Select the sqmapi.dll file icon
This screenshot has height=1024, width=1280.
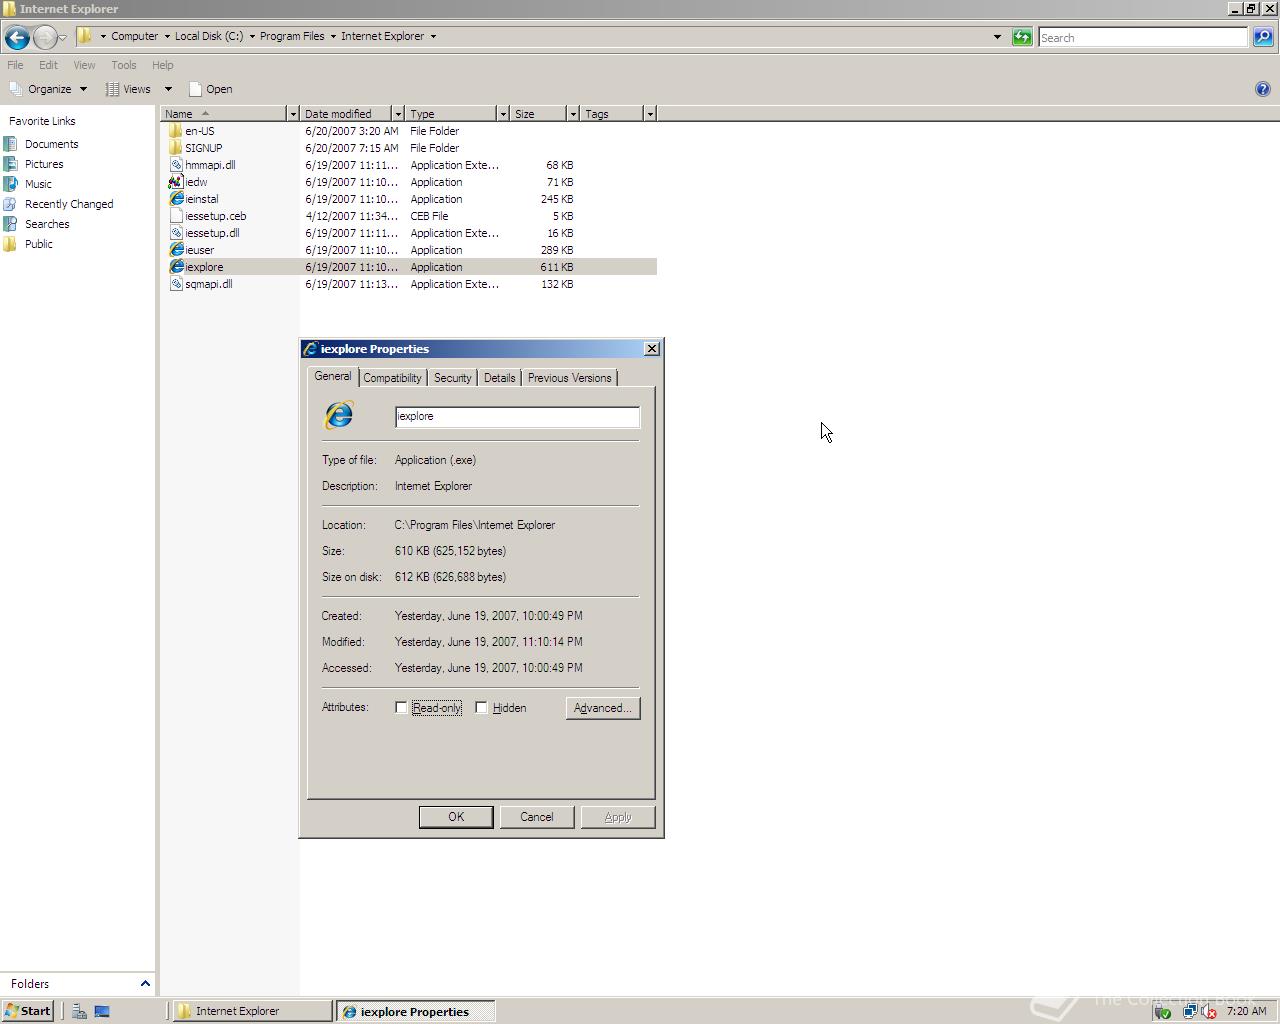click(x=176, y=284)
